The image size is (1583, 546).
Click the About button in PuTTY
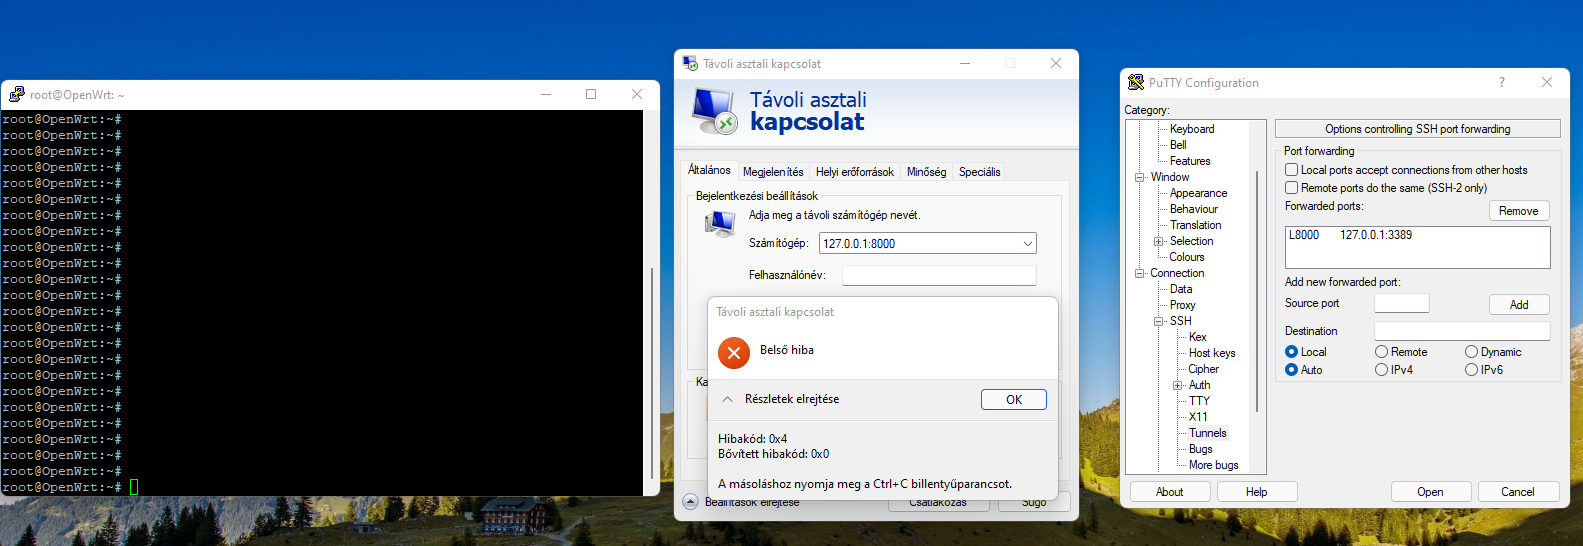pos(1170,492)
